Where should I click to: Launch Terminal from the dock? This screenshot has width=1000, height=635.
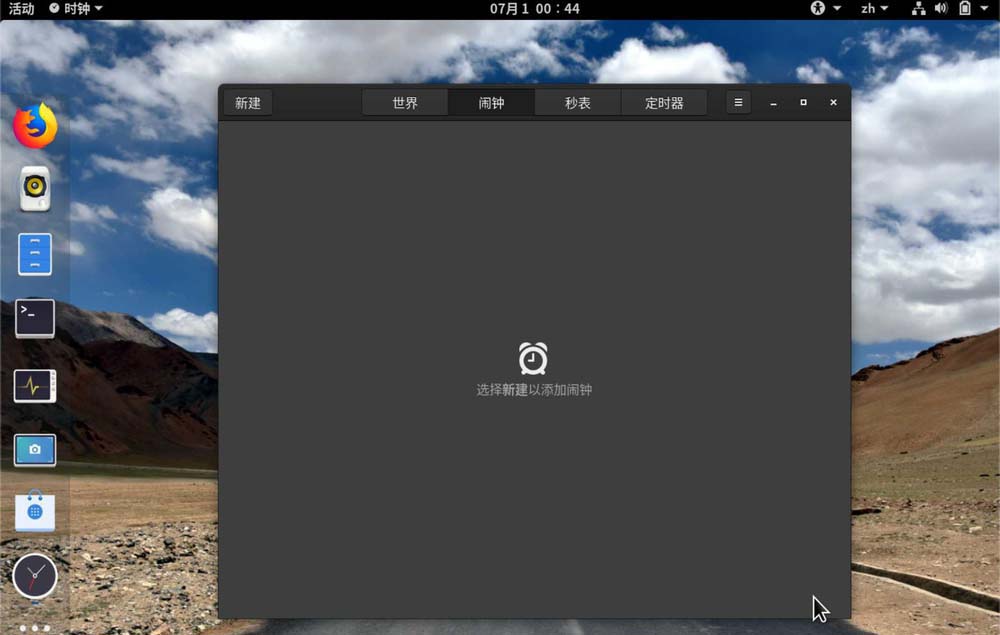click(x=35, y=318)
